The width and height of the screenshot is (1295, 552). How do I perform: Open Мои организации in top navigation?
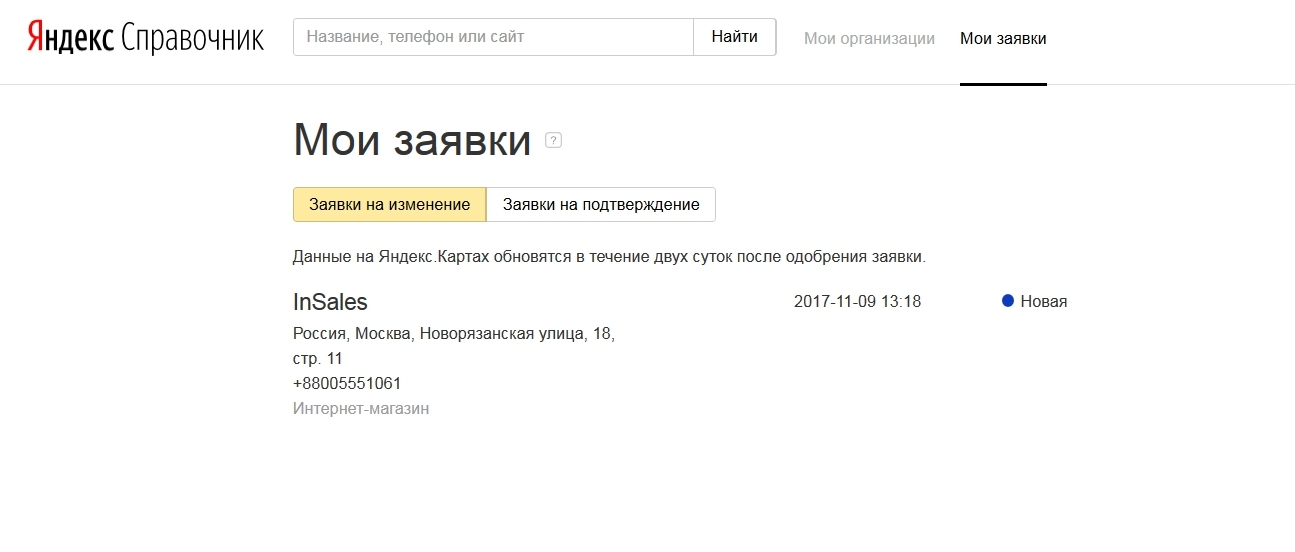pyautogui.click(x=869, y=39)
